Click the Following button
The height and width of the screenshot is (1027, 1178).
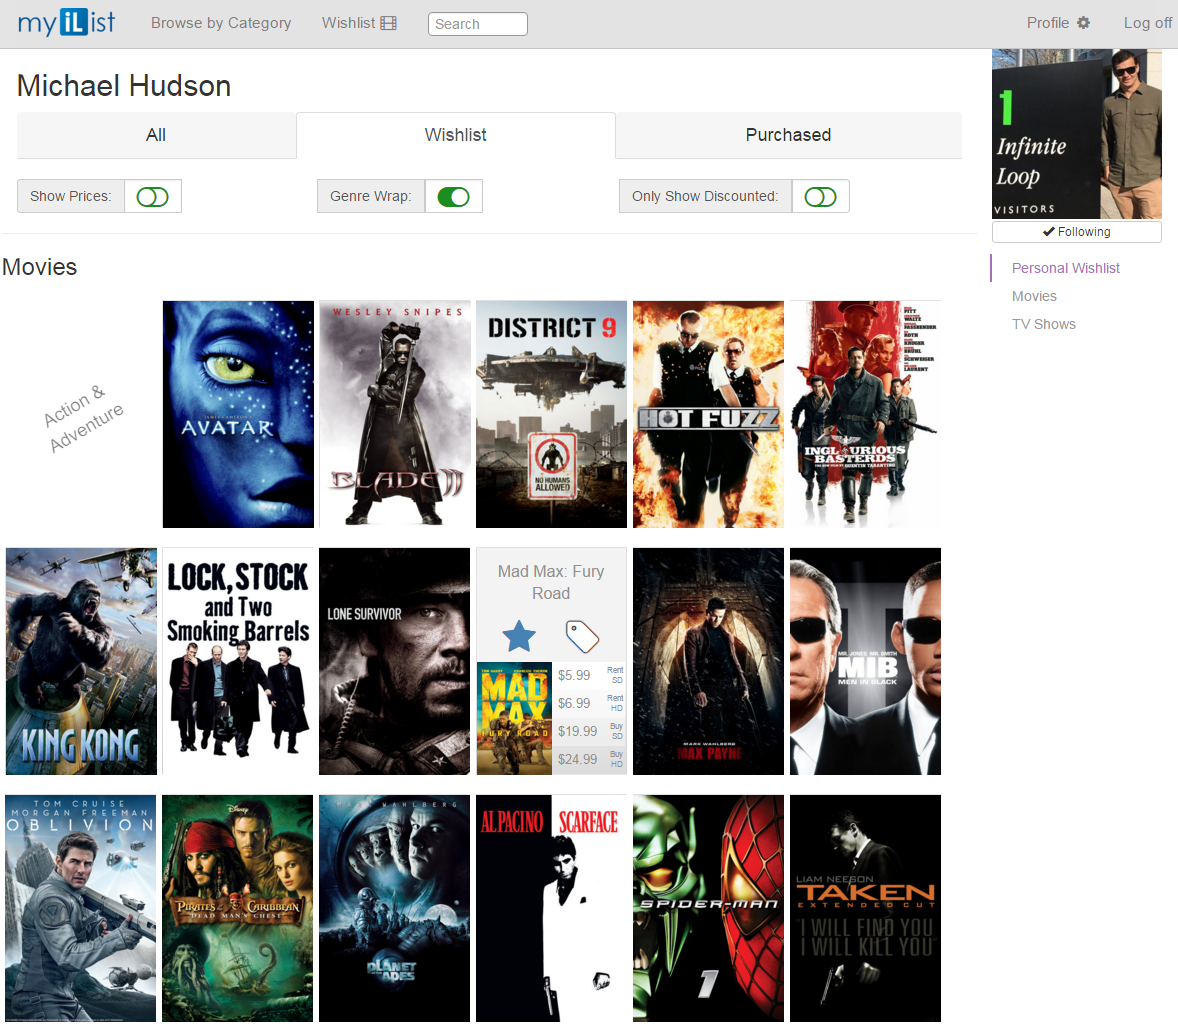[1077, 232]
